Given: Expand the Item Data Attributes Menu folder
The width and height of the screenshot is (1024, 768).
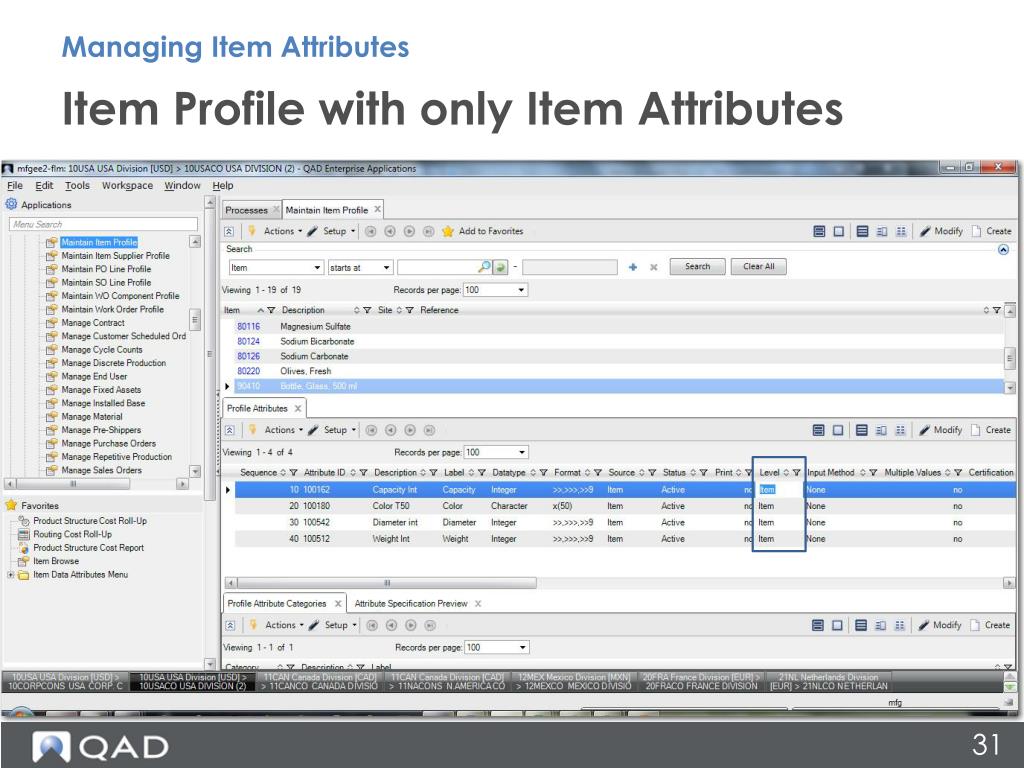Looking at the screenshot, I should coord(10,575).
